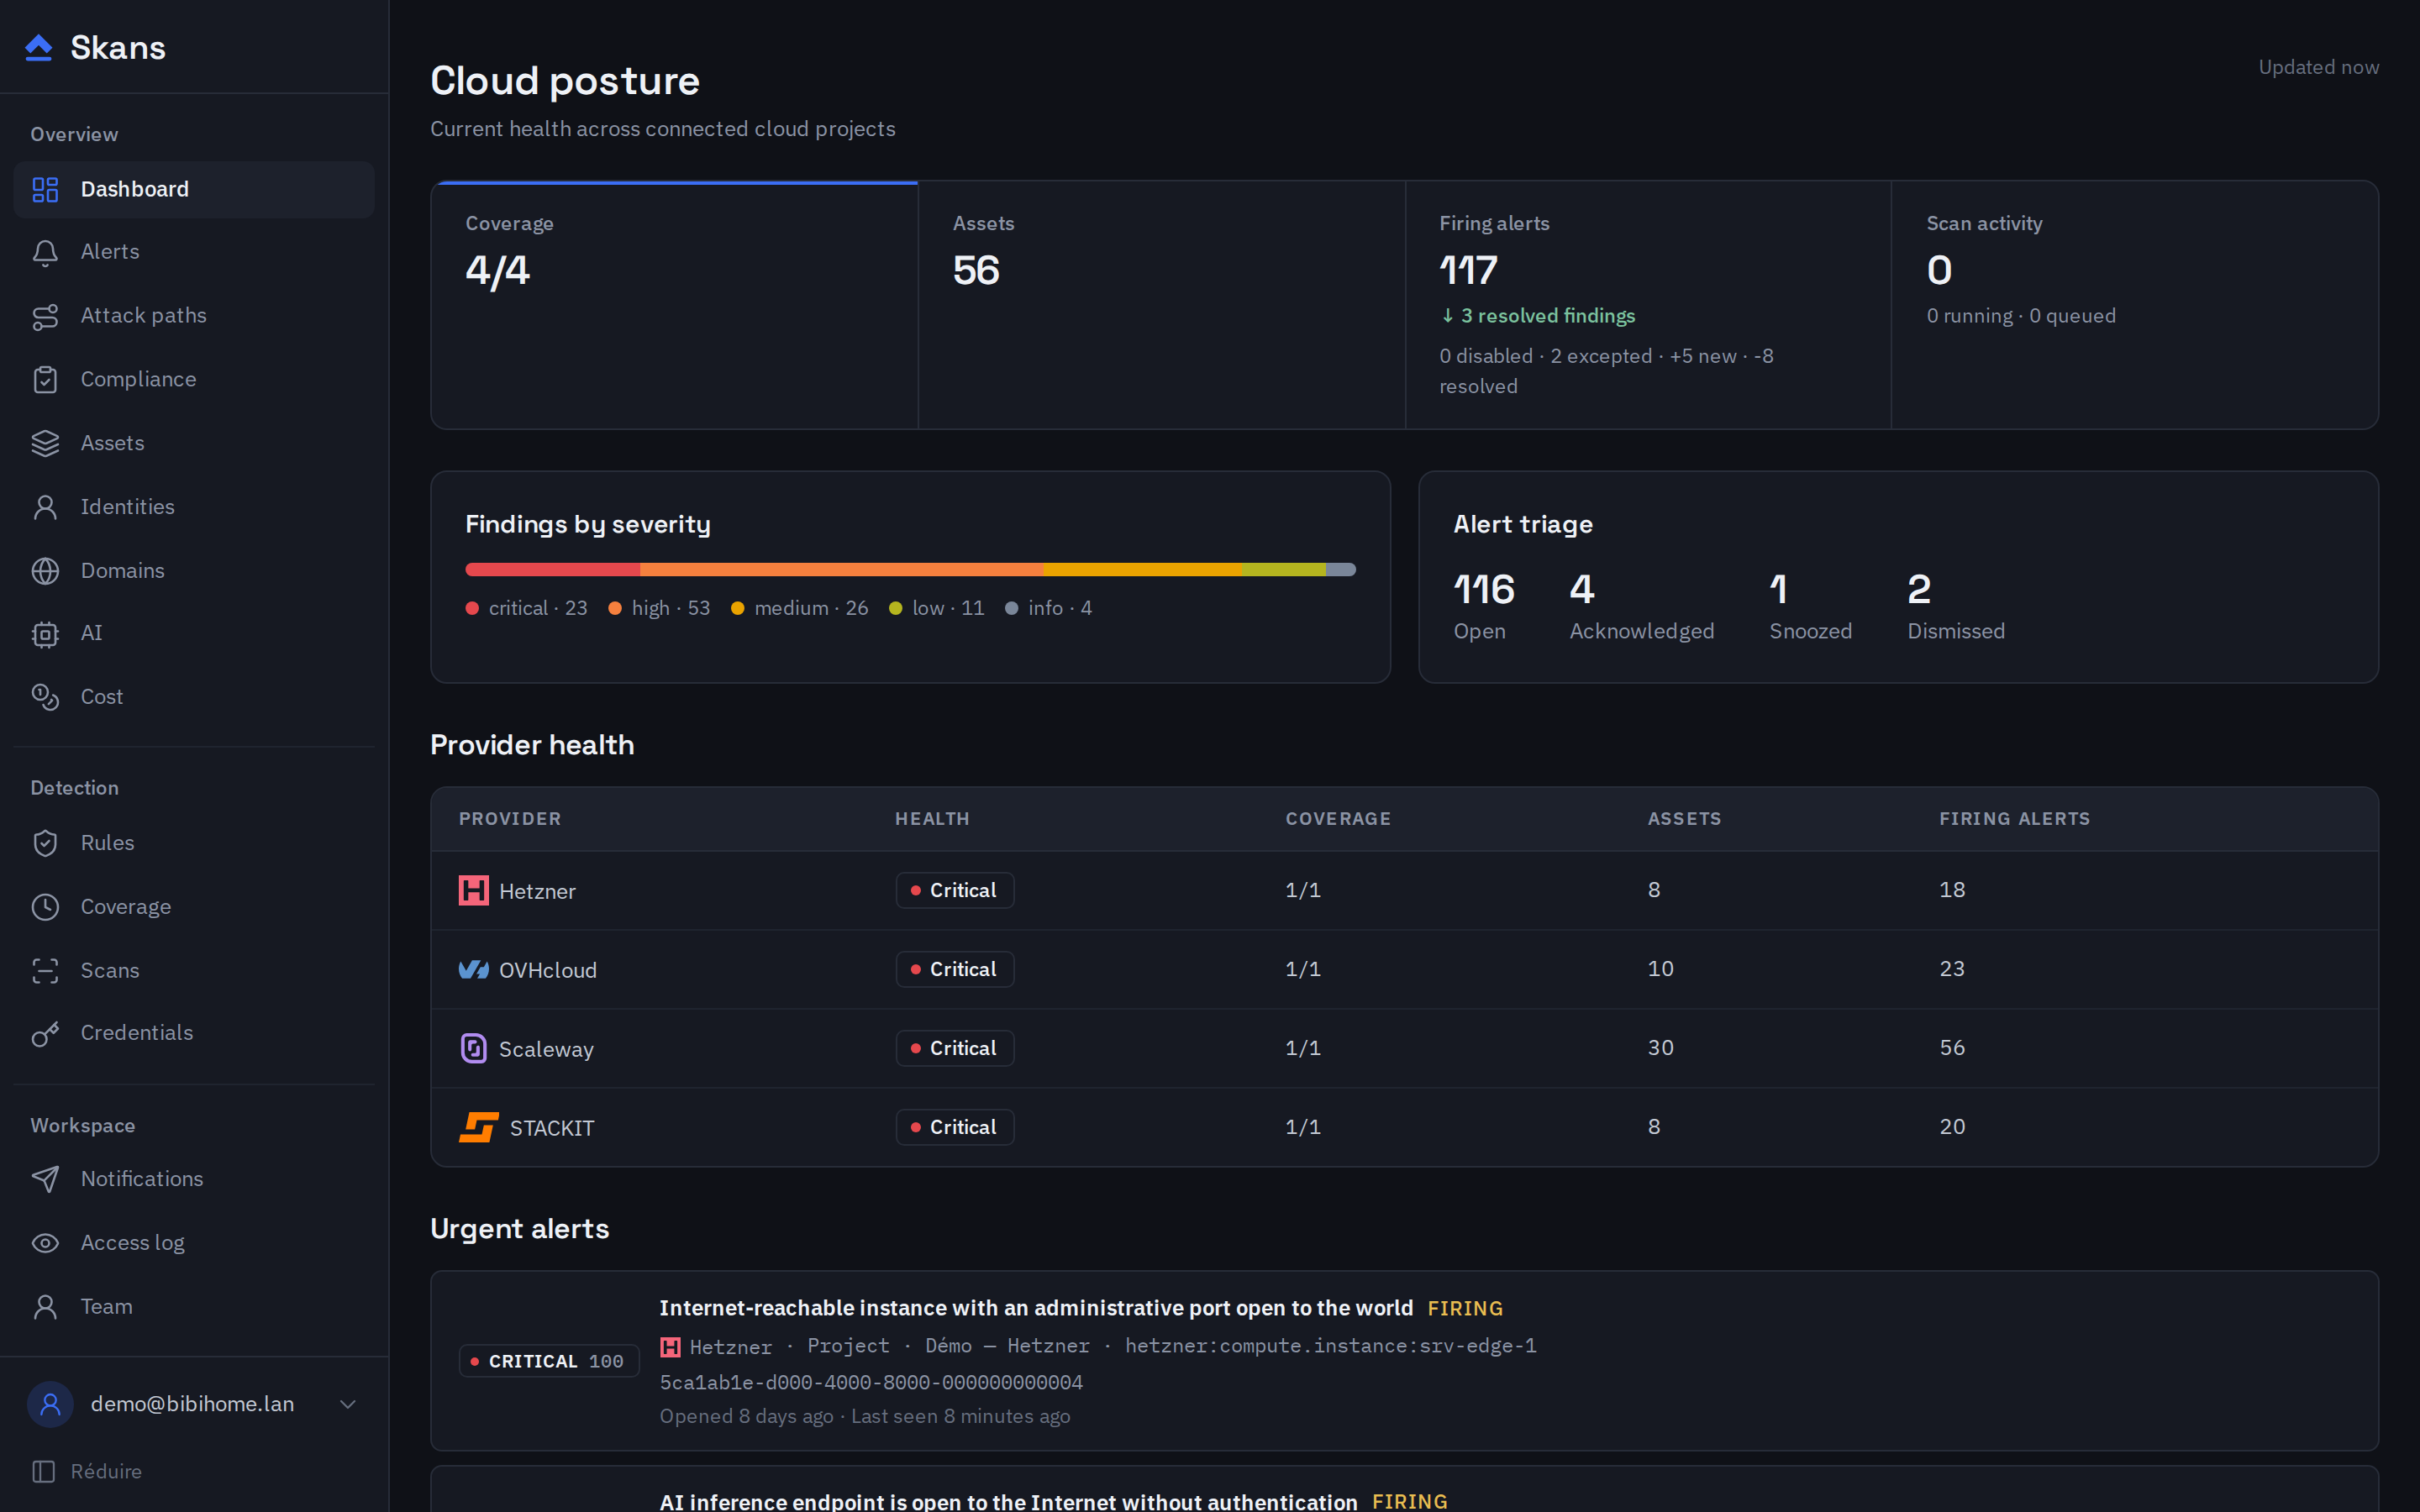Click the Scans frame icon

point(45,971)
